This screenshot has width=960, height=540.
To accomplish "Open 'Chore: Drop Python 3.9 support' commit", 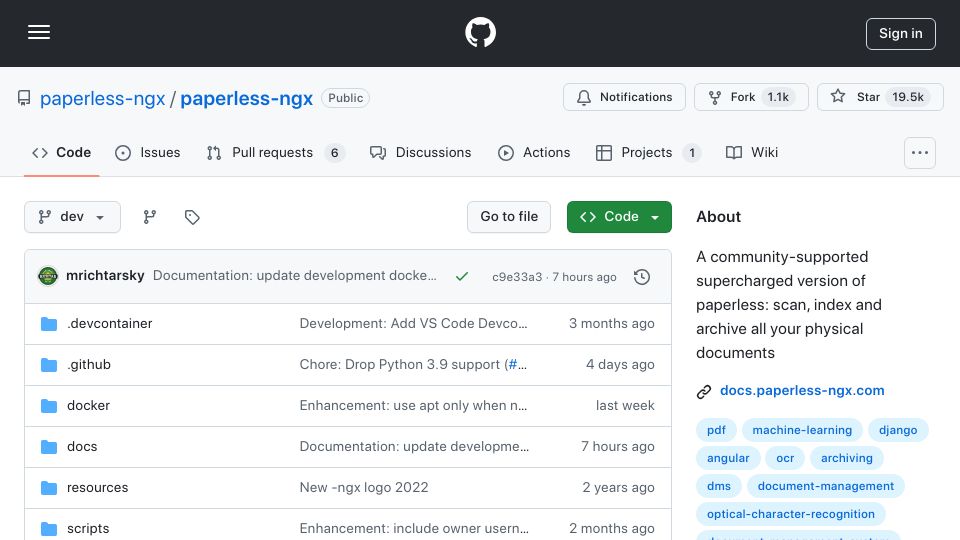I will coord(400,364).
